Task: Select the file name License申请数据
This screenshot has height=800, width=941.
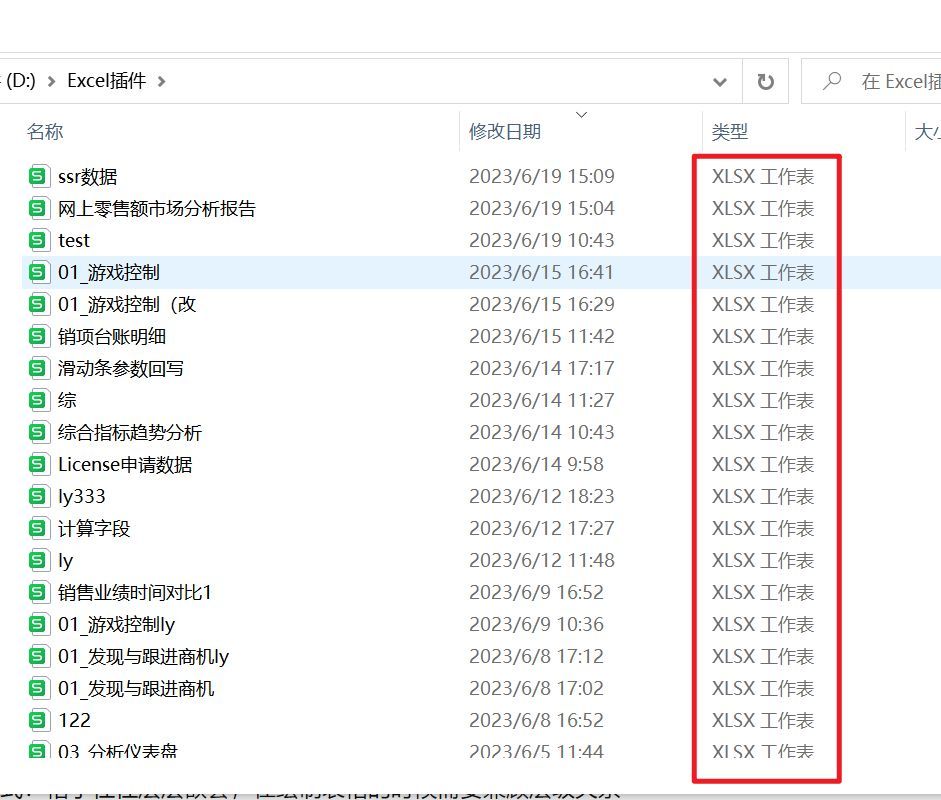Action: tap(125, 465)
